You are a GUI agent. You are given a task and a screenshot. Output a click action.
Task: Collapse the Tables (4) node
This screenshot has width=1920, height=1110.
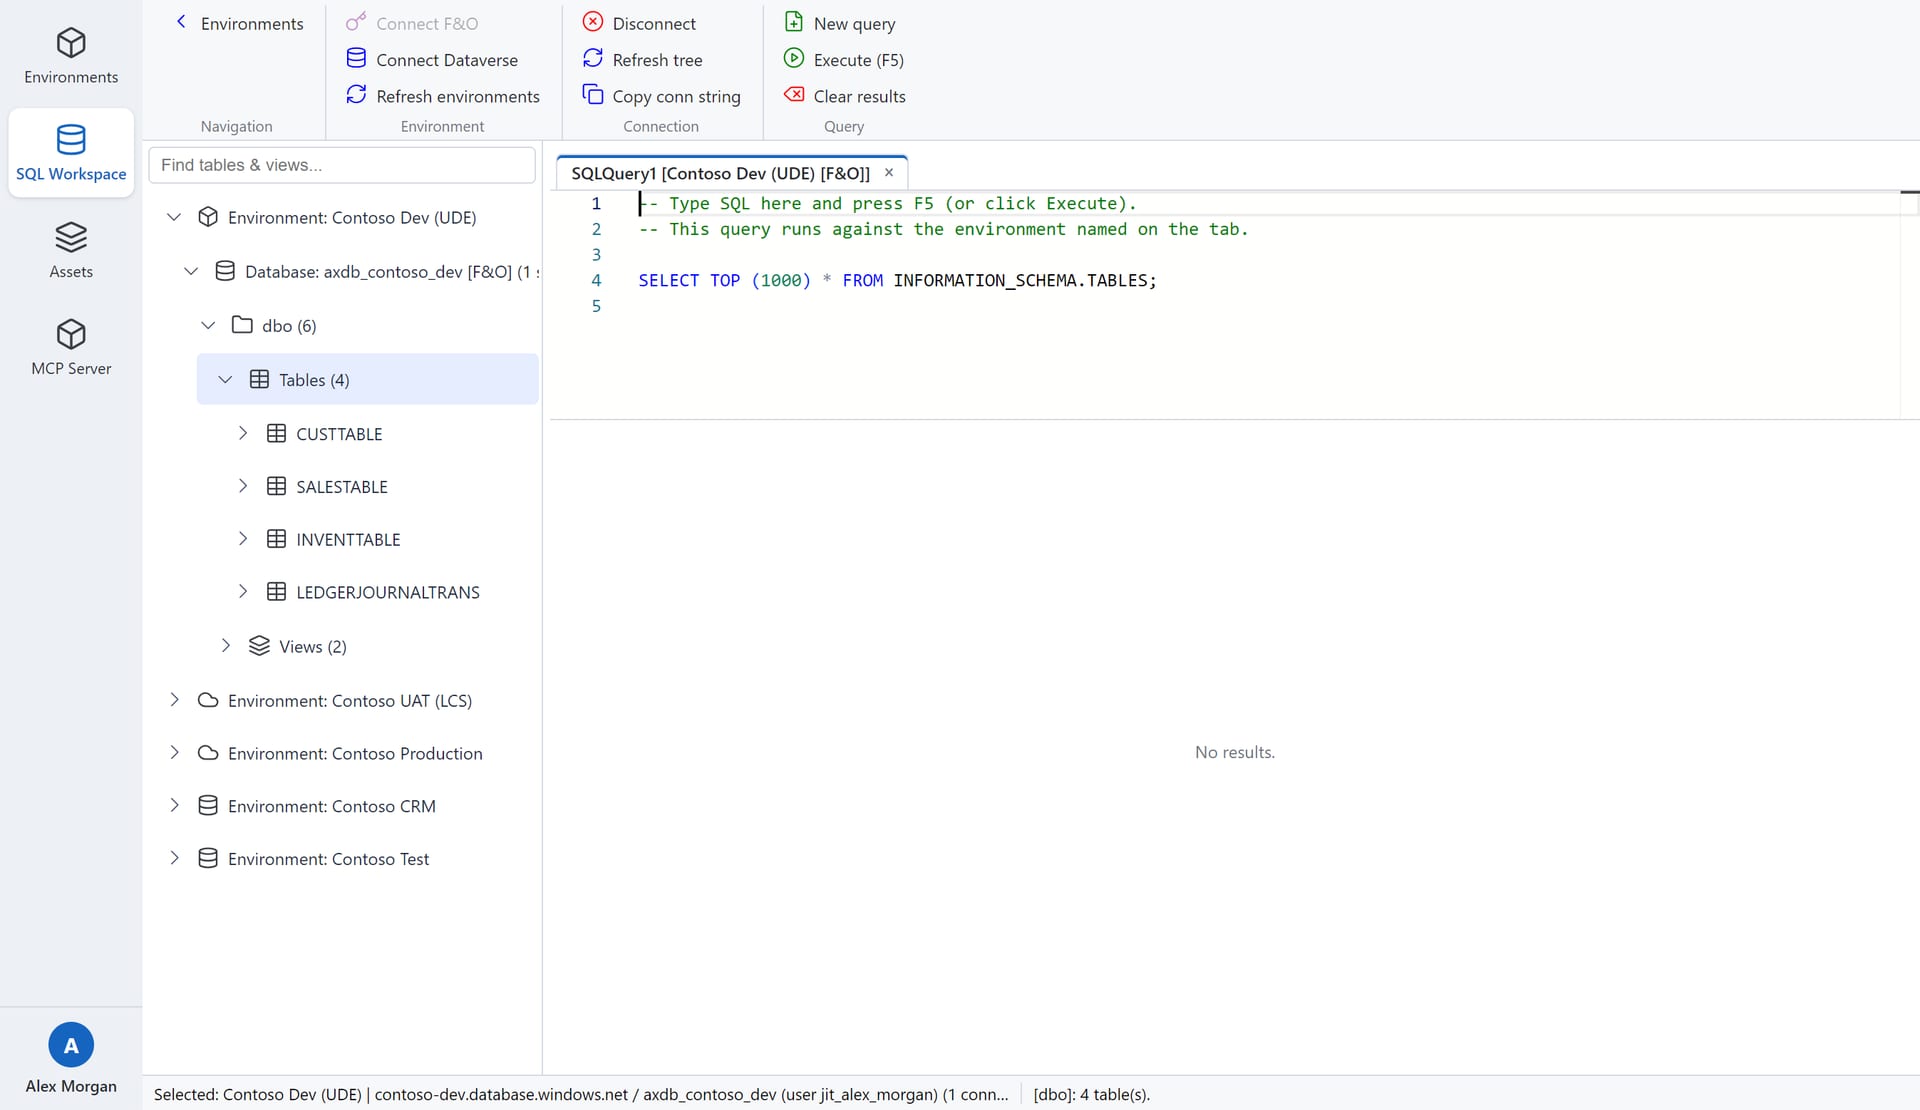pyautogui.click(x=225, y=379)
